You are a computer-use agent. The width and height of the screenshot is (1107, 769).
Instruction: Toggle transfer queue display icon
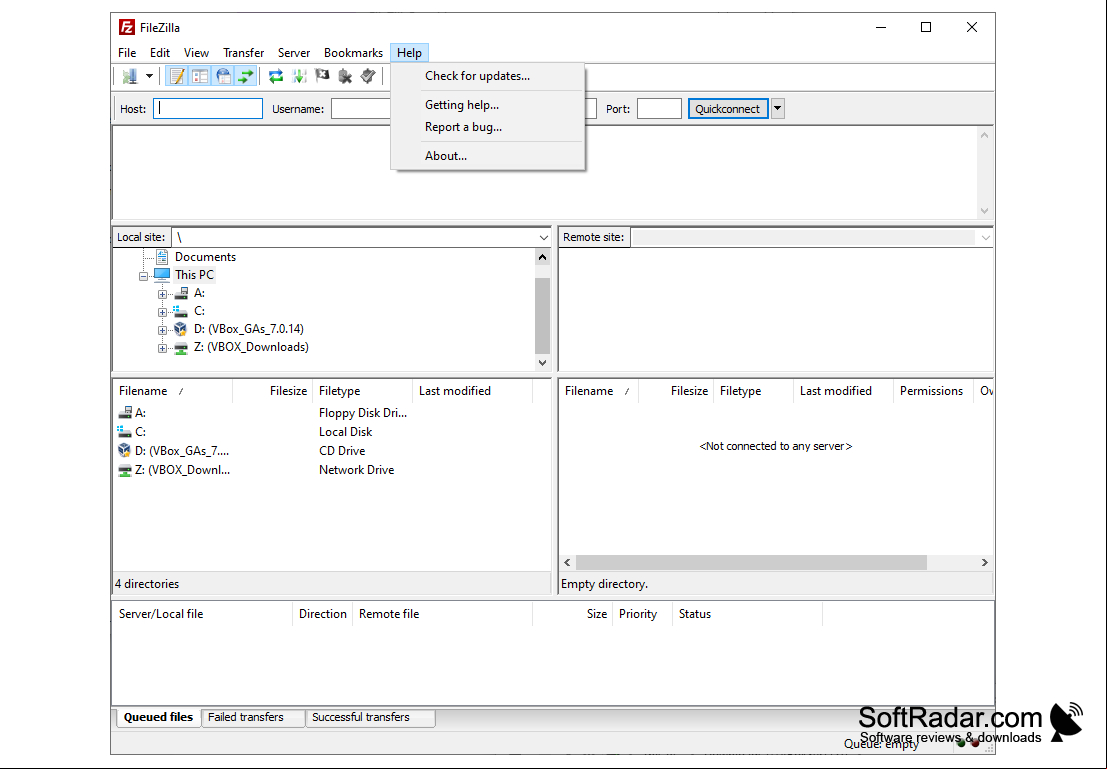[x=246, y=76]
